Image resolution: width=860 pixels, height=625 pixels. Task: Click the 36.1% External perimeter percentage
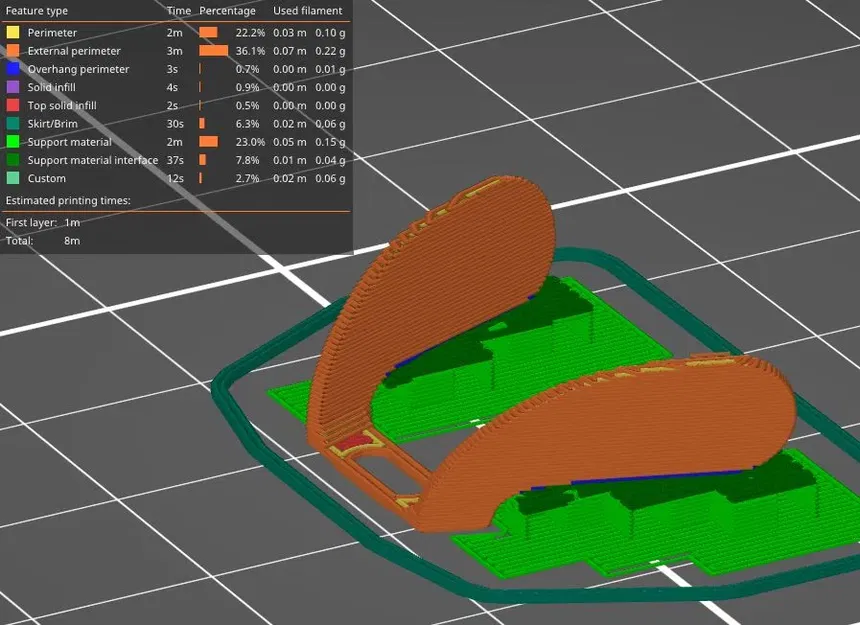point(250,51)
